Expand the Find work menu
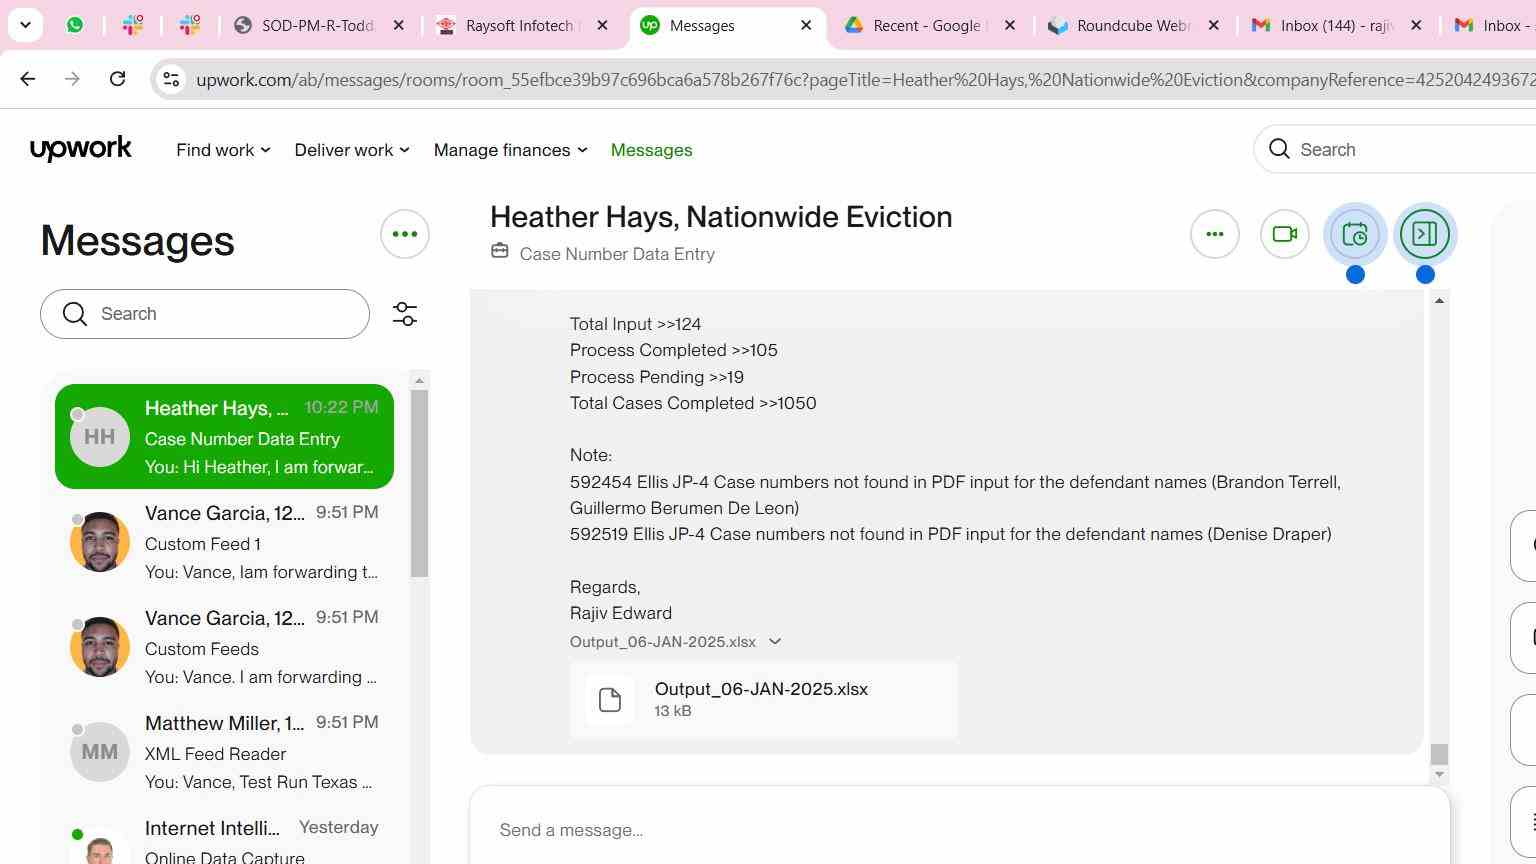 223,150
